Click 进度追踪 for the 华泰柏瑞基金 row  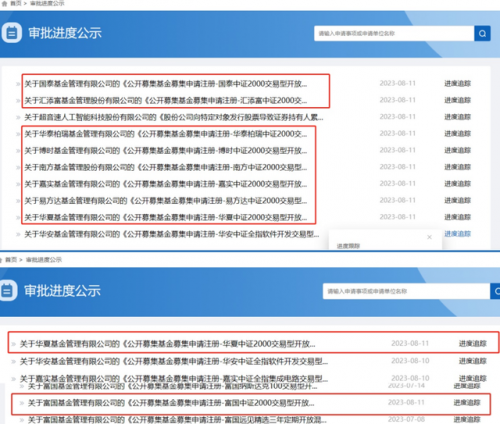click(457, 133)
